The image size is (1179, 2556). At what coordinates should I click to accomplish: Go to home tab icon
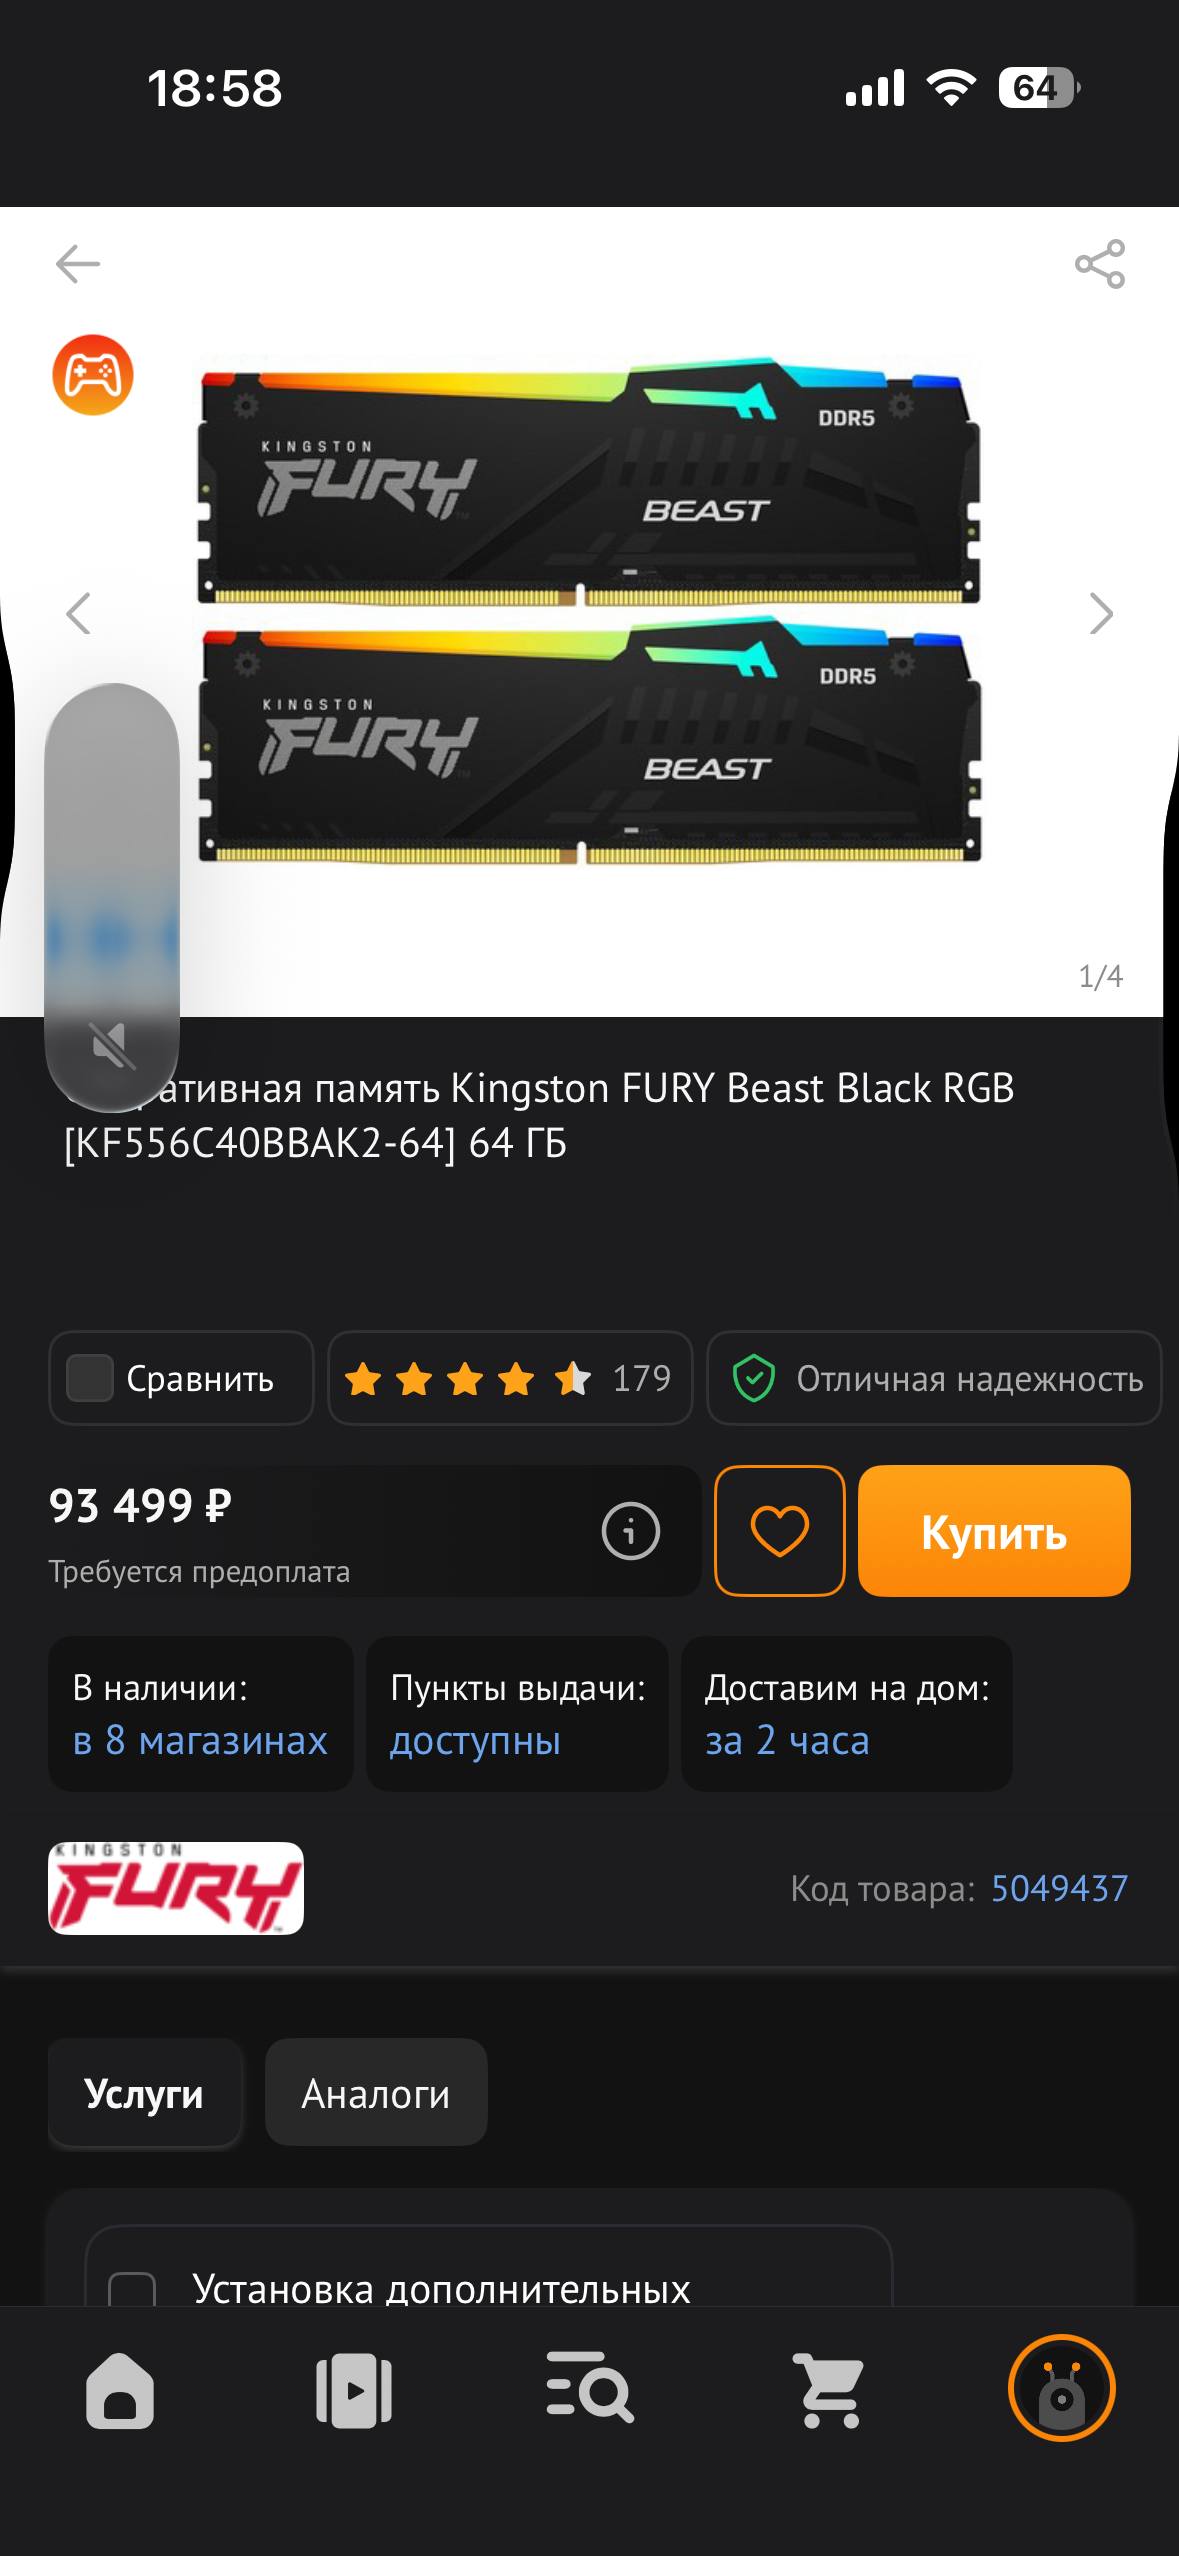click(120, 2391)
